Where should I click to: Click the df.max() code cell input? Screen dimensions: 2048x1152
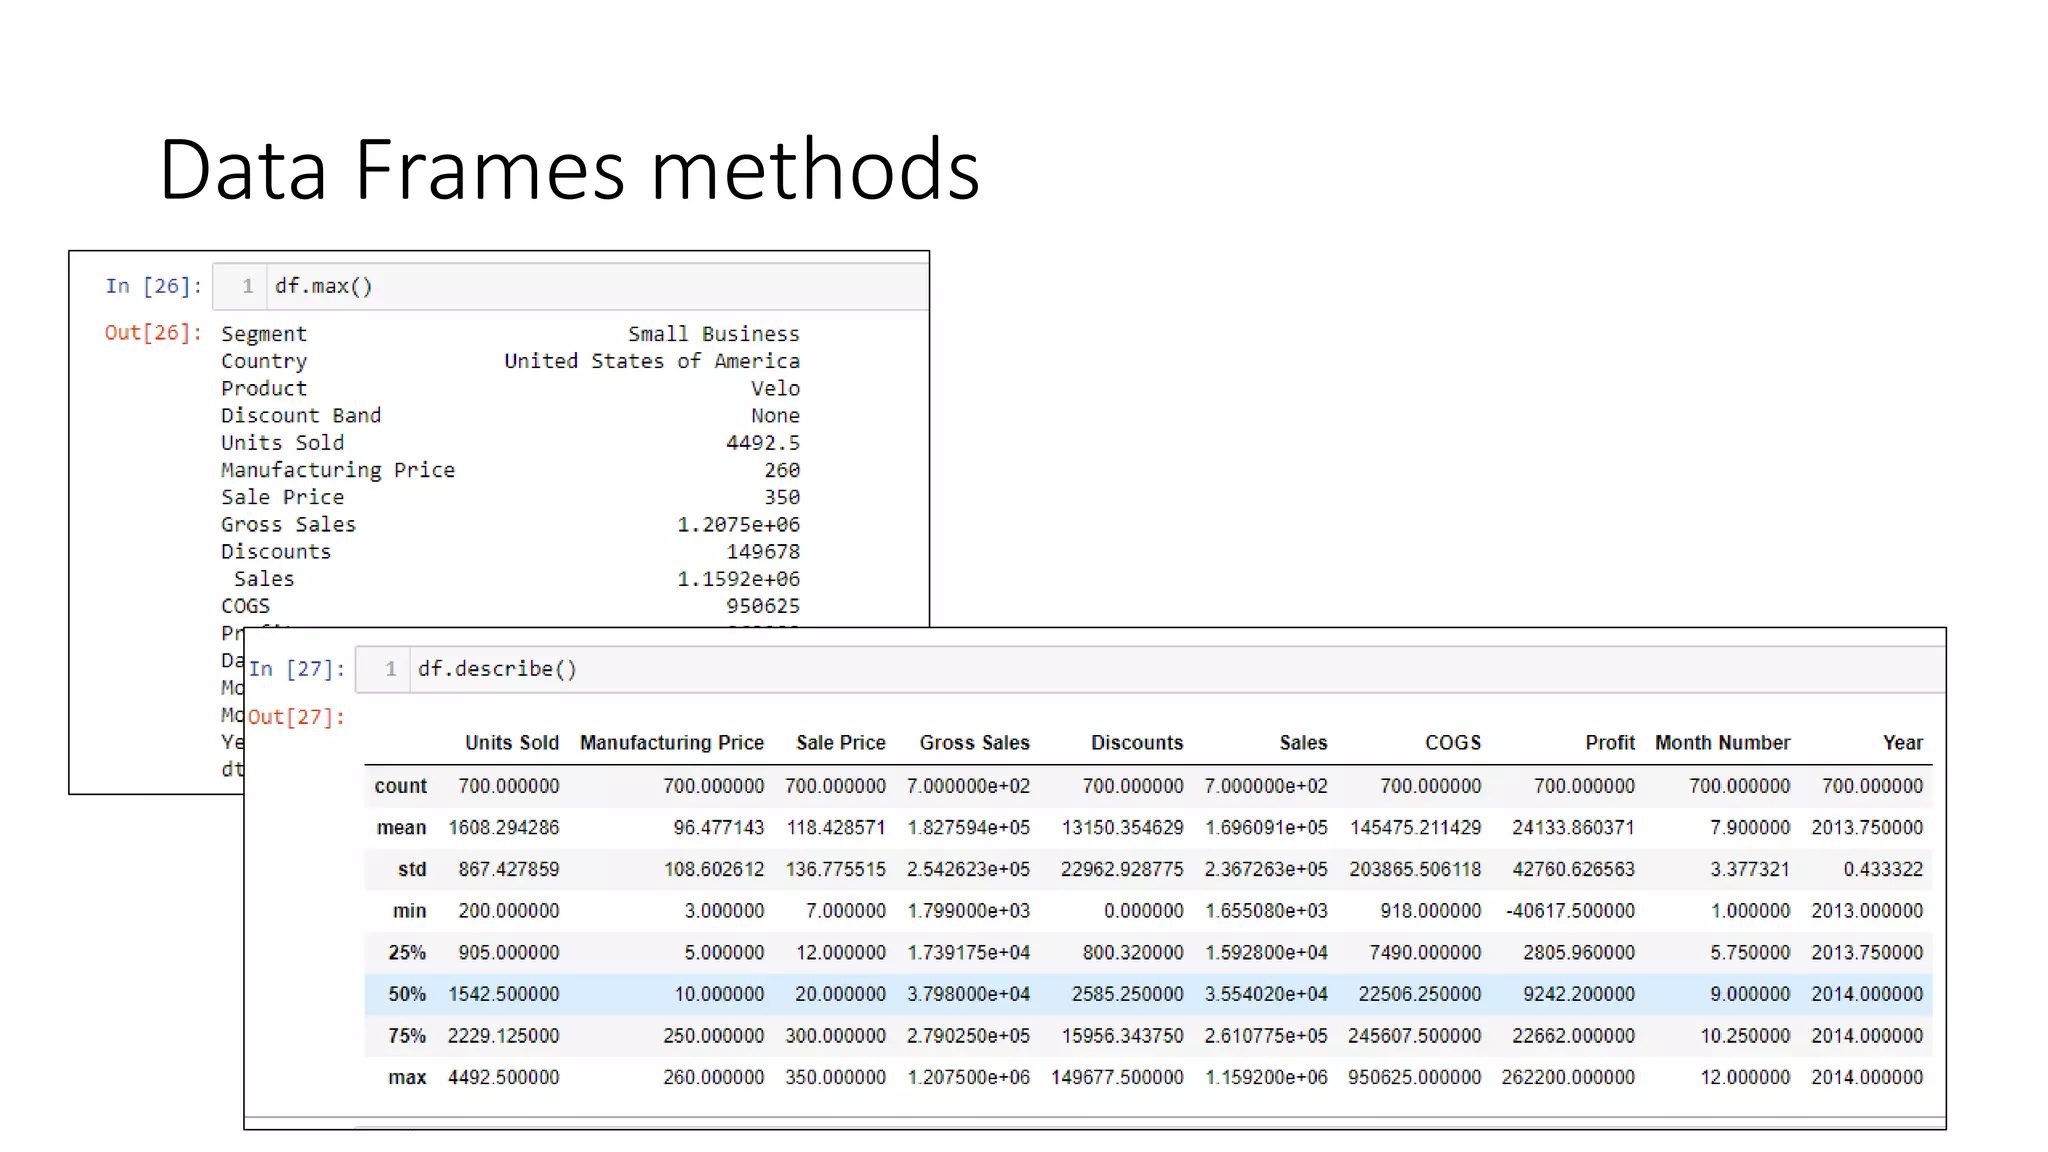[x=571, y=287]
